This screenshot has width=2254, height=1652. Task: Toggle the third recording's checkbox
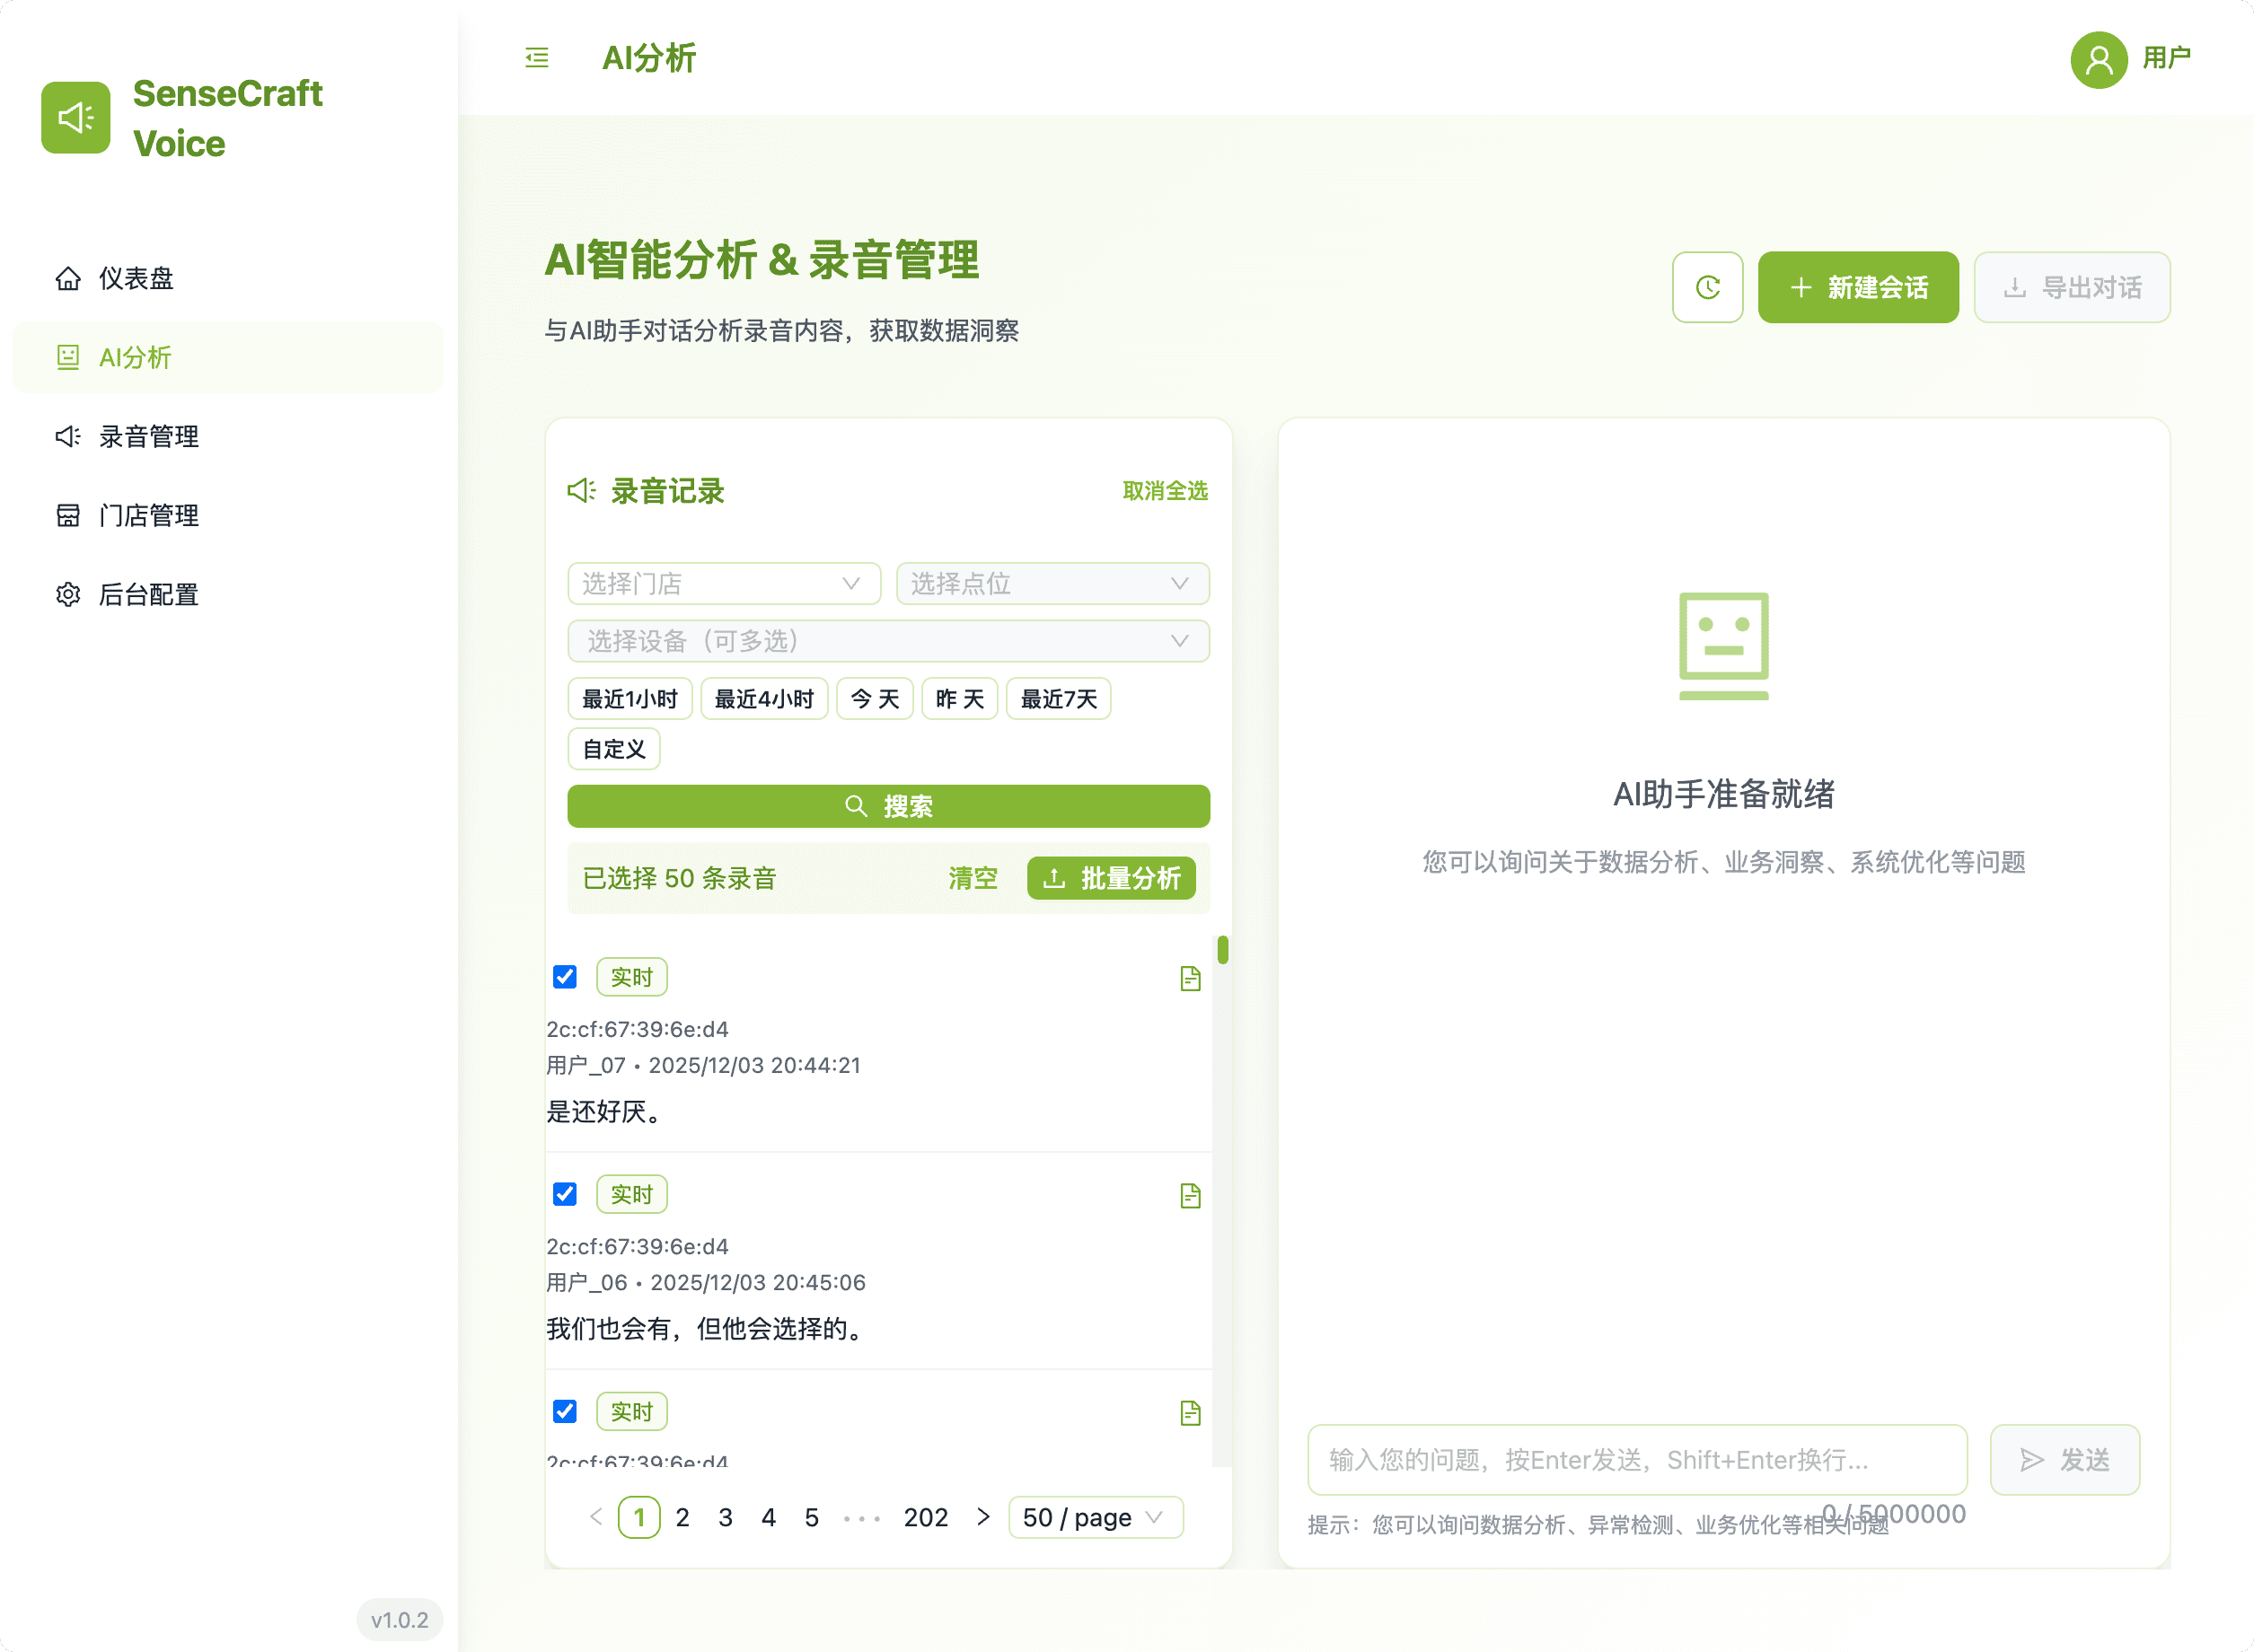click(565, 1411)
